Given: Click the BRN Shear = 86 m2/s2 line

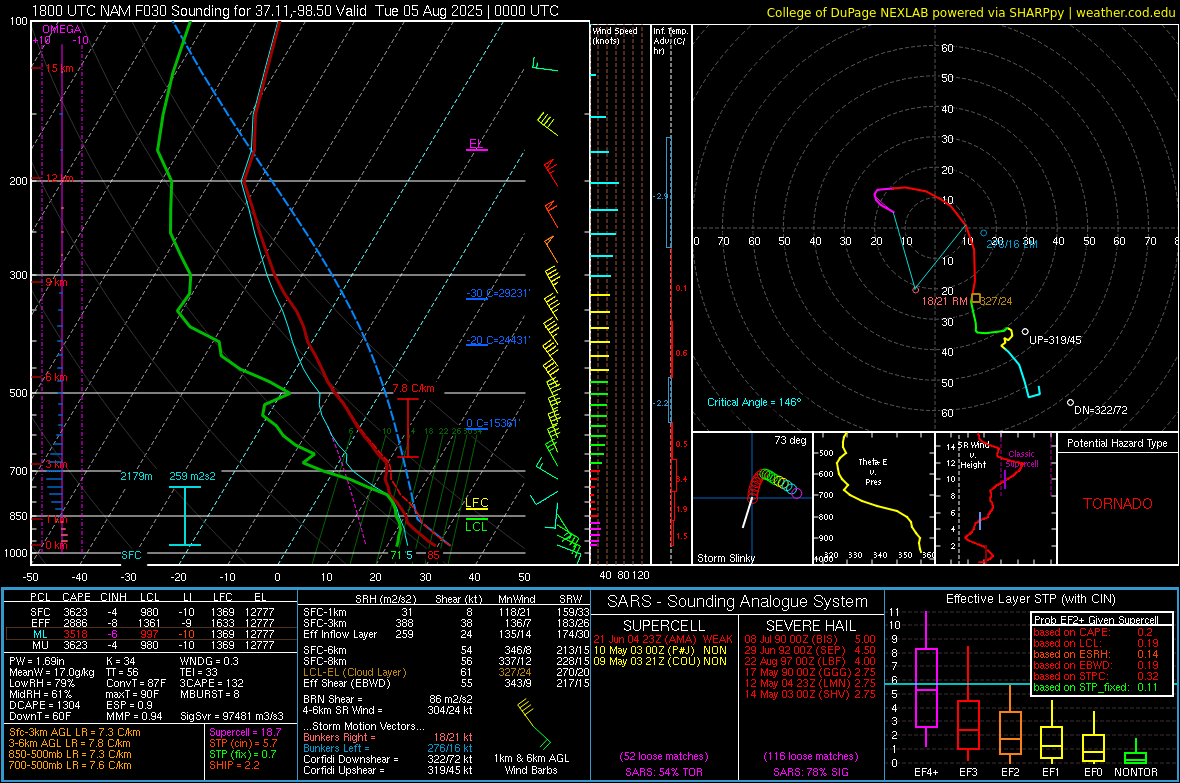Looking at the screenshot, I should pos(388,699).
